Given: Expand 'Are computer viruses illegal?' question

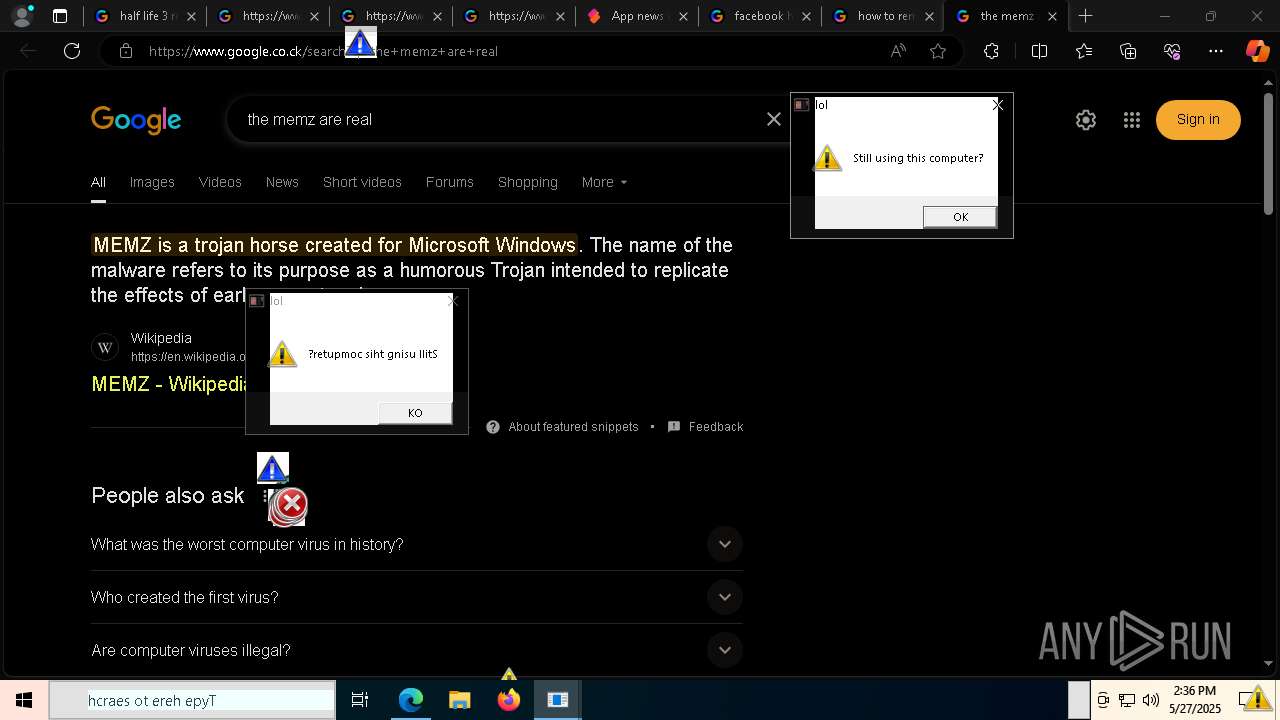Looking at the screenshot, I should pyautogui.click(x=416, y=650).
